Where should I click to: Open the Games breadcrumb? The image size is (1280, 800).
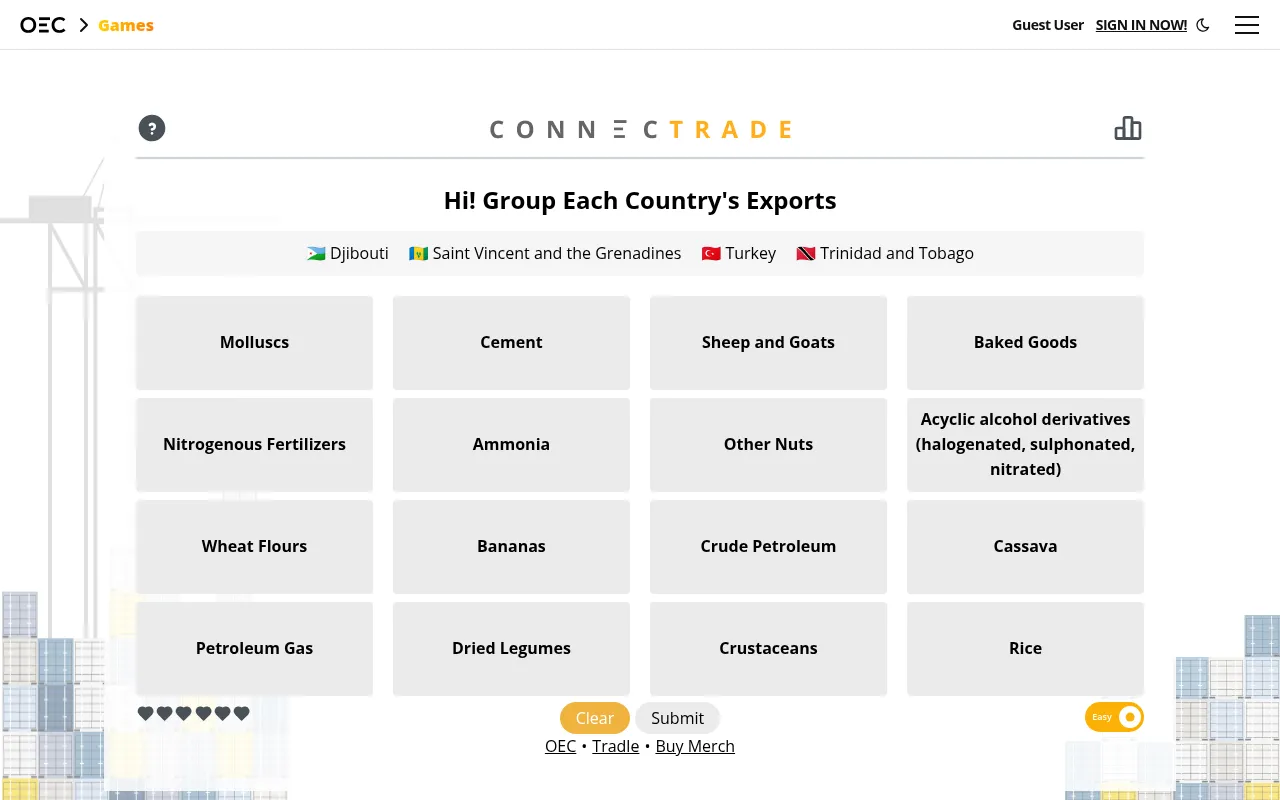coord(126,25)
